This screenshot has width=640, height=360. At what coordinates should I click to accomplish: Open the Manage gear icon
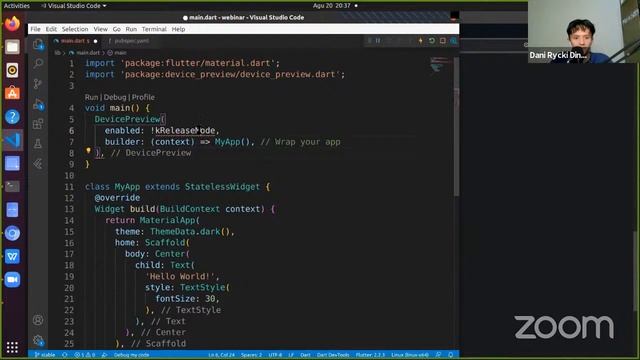38,340
